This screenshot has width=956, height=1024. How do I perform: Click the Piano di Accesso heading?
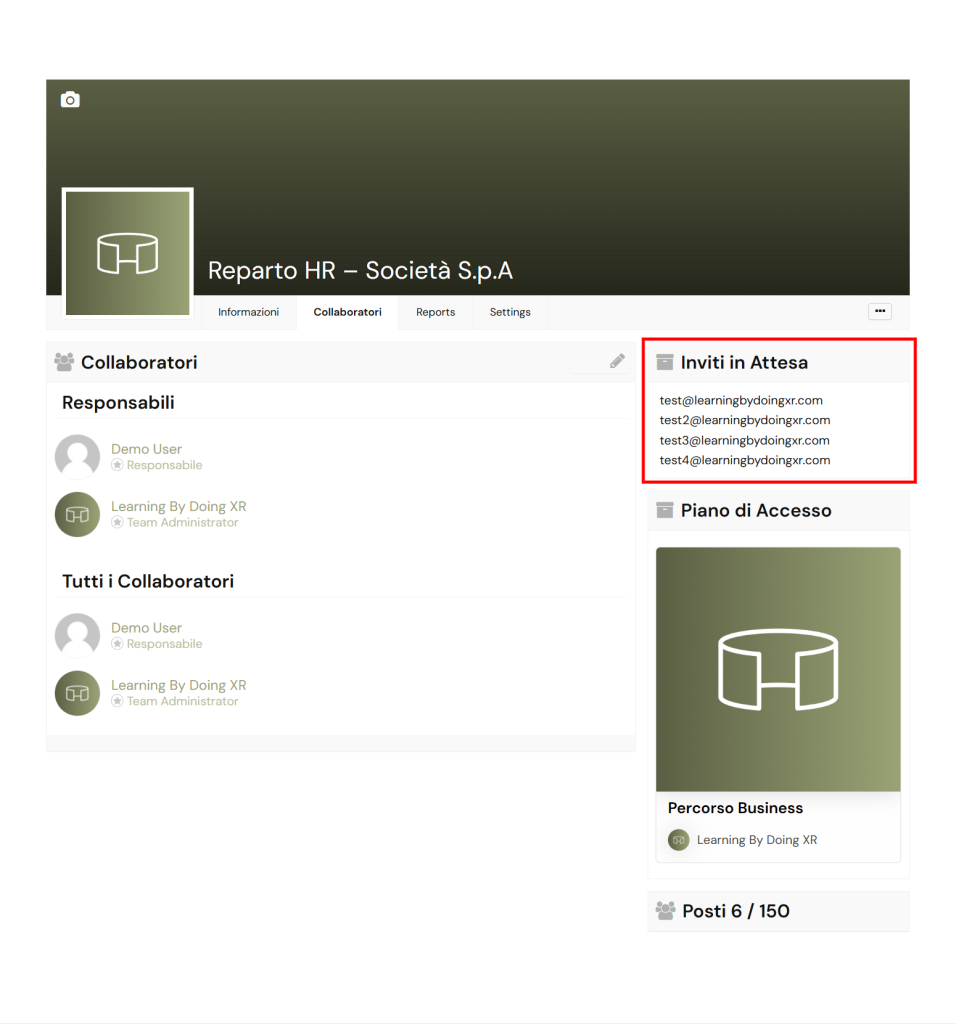click(756, 511)
